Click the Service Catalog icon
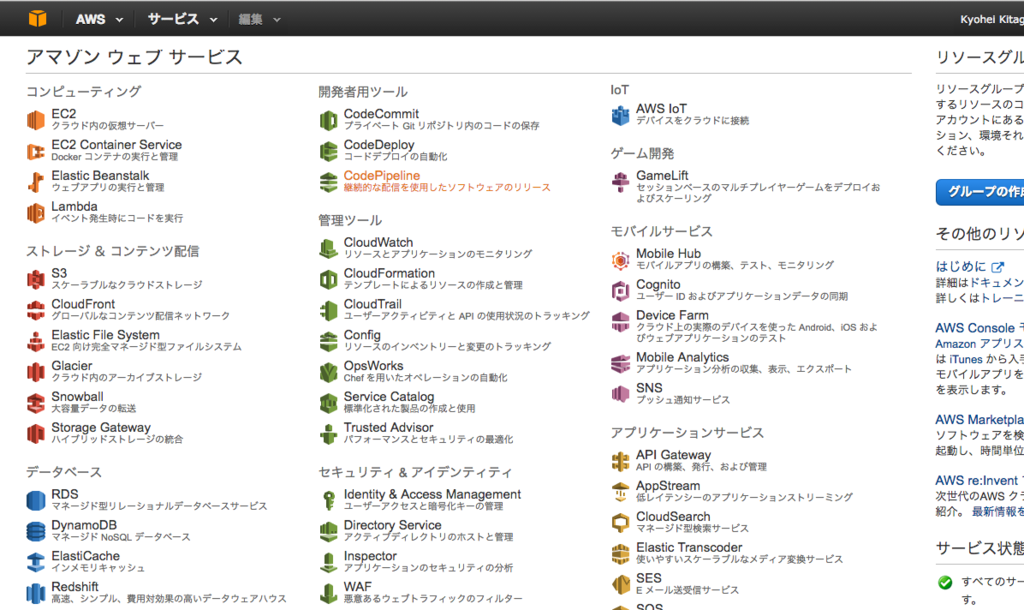 328,403
